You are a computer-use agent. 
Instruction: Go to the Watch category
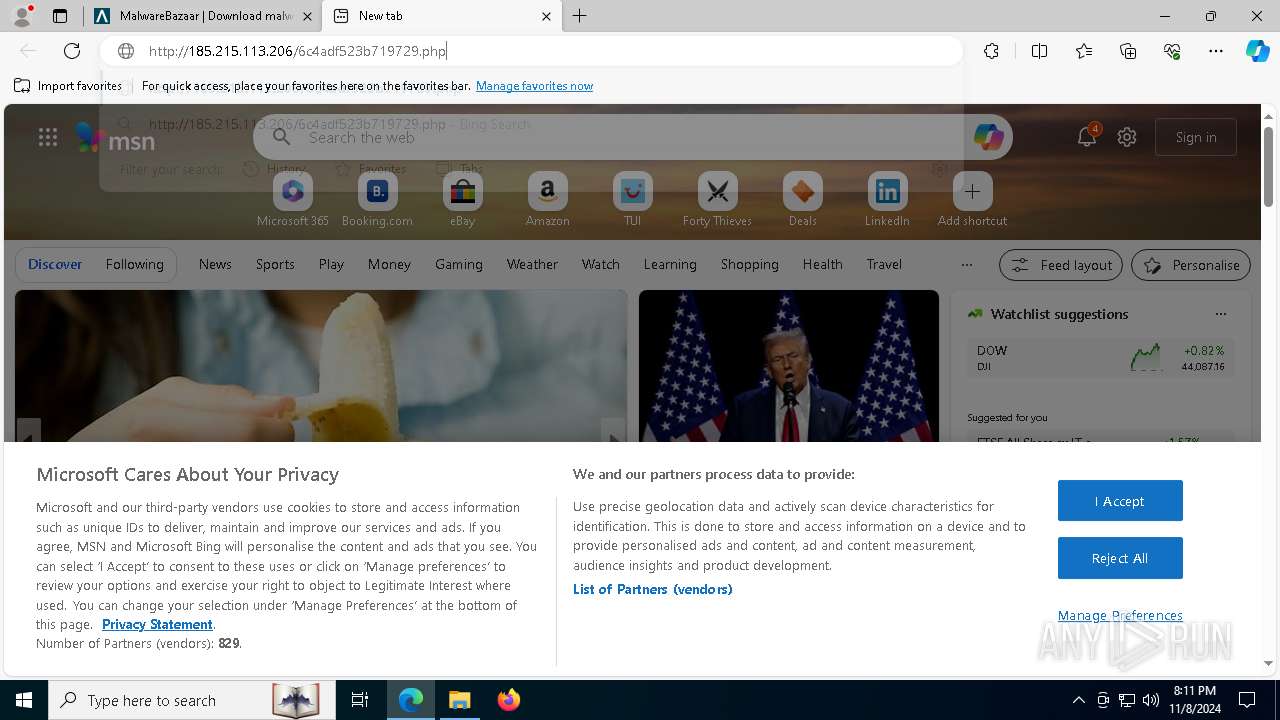[x=601, y=264]
